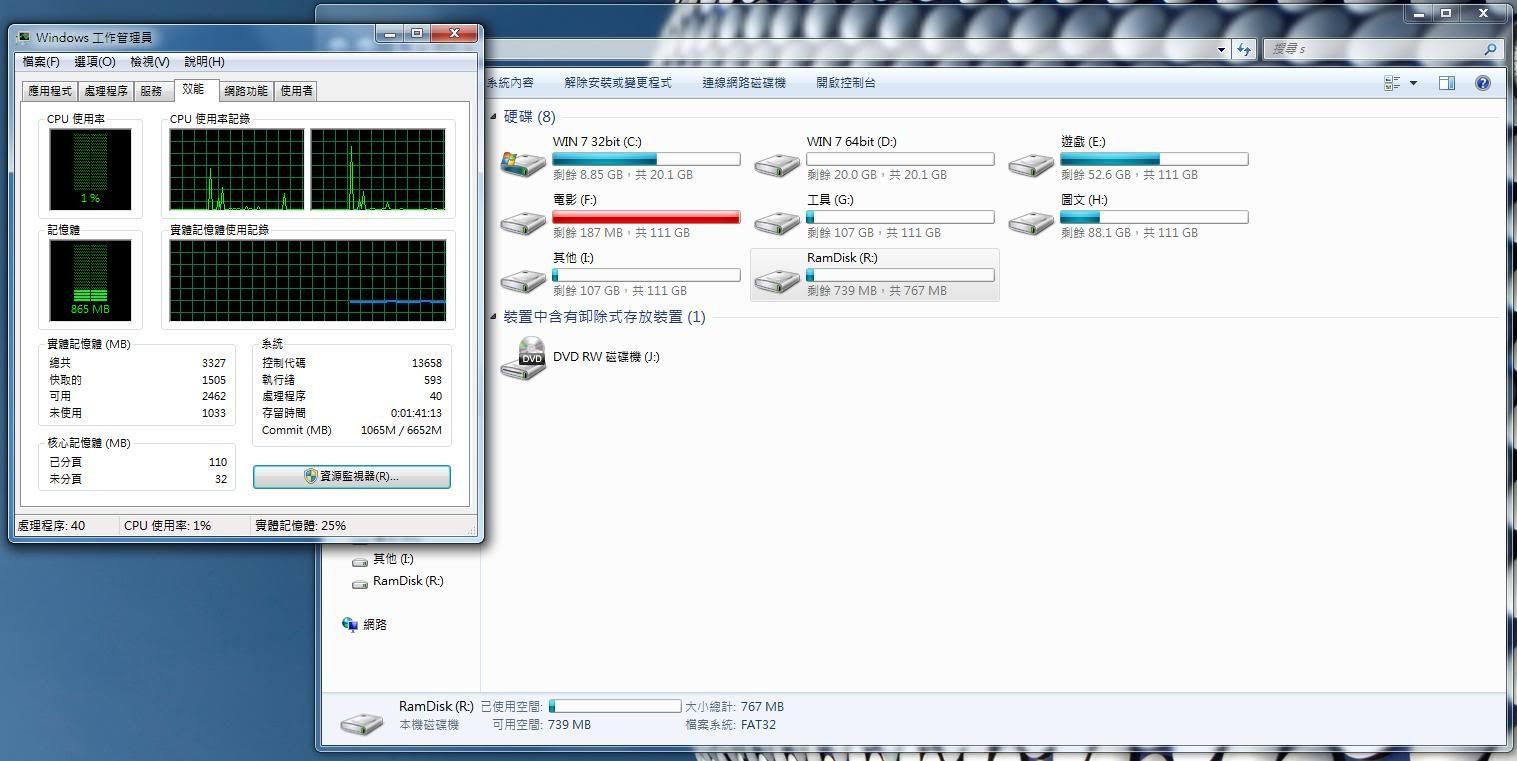Image resolution: width=1517 pixels, height=761 pixels.
Task: Open 資源監視器(R)... button
Action: tap(352, 476)
